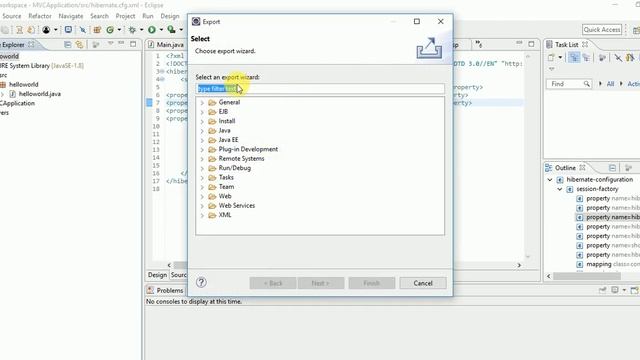Expand the Install export category
640x360 pixels.
tap(202, 122)
